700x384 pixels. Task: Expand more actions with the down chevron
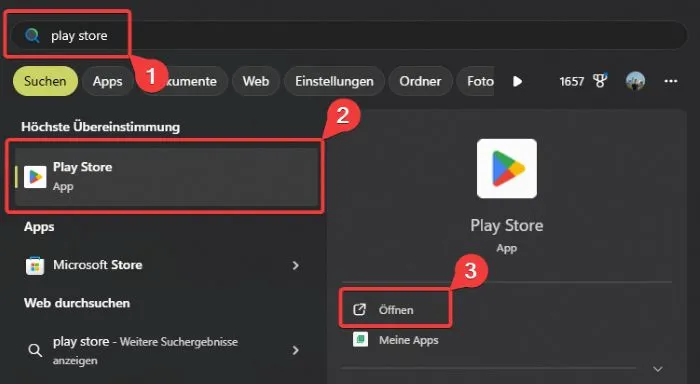pyautogui.click(x=658, y=369)
